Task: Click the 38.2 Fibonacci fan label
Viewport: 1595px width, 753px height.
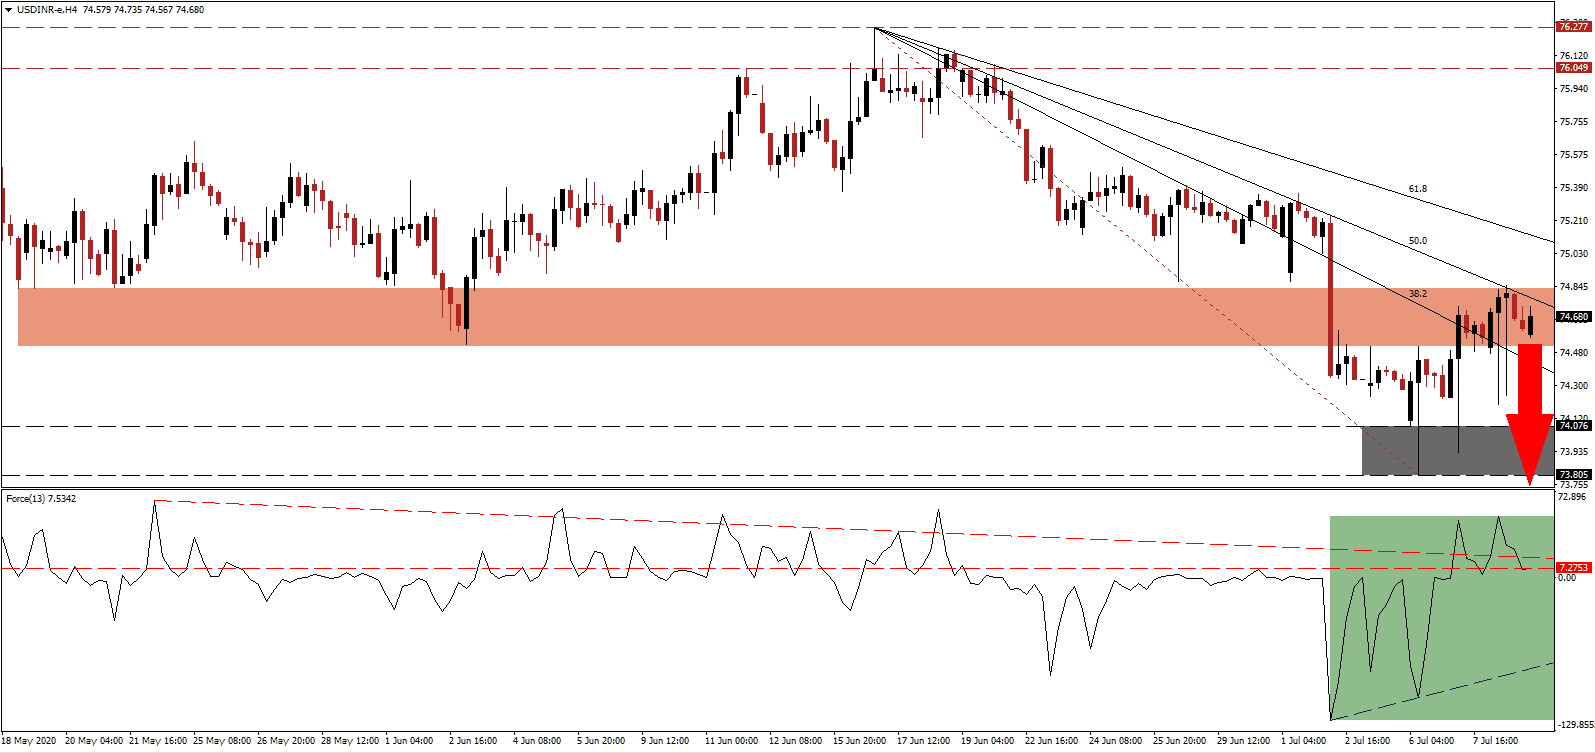Action: 1417,294
